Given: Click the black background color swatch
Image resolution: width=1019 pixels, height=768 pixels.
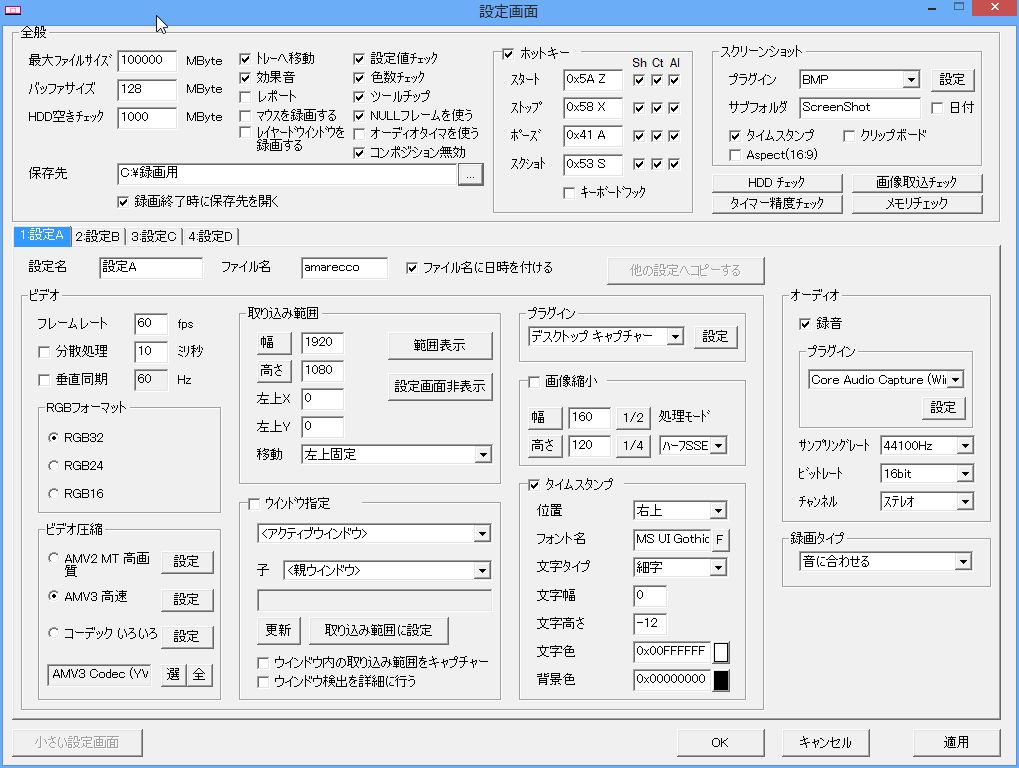Looking at the screenshot, I should click(x=720, y=680).
